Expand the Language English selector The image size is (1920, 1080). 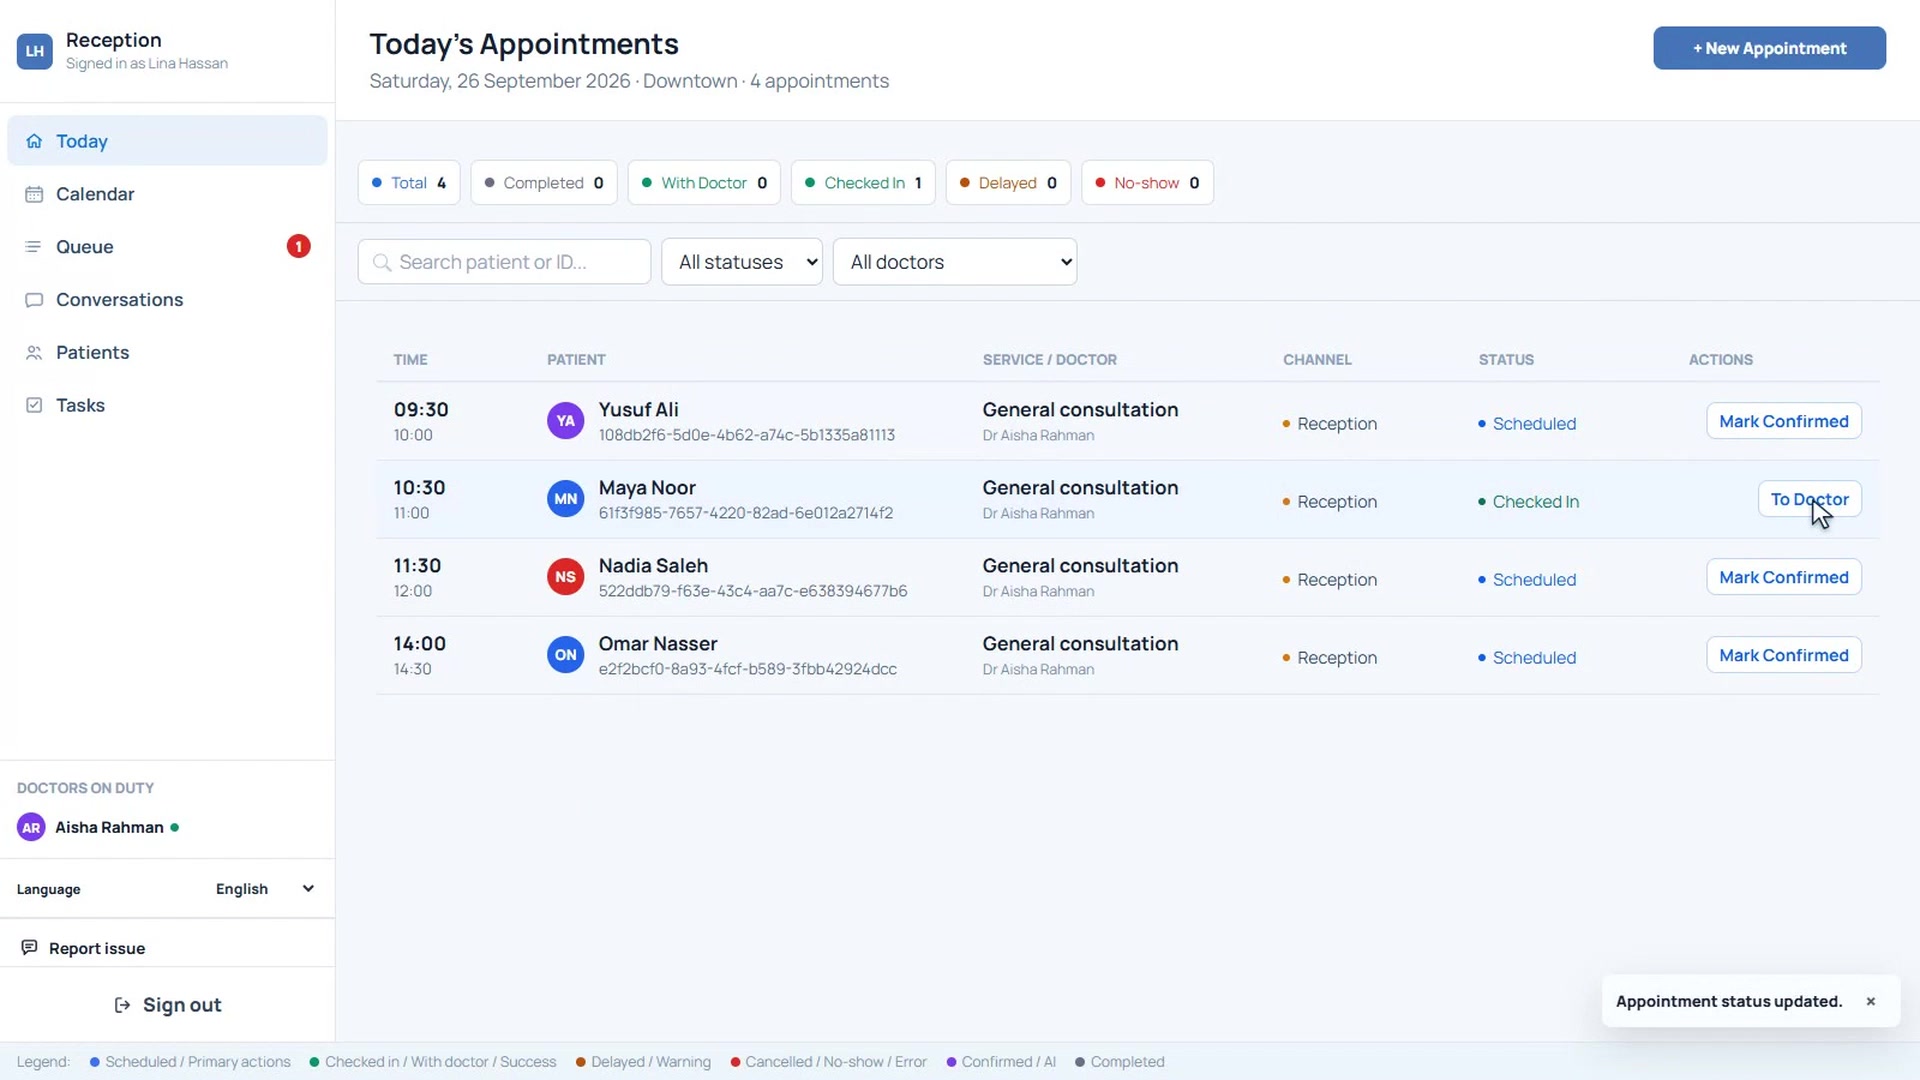[x=265, y=889]
